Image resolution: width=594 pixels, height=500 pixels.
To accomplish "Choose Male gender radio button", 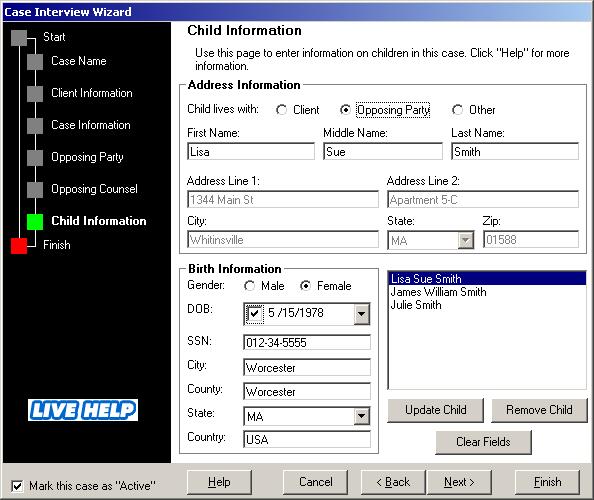I will [x=249, y=286].
